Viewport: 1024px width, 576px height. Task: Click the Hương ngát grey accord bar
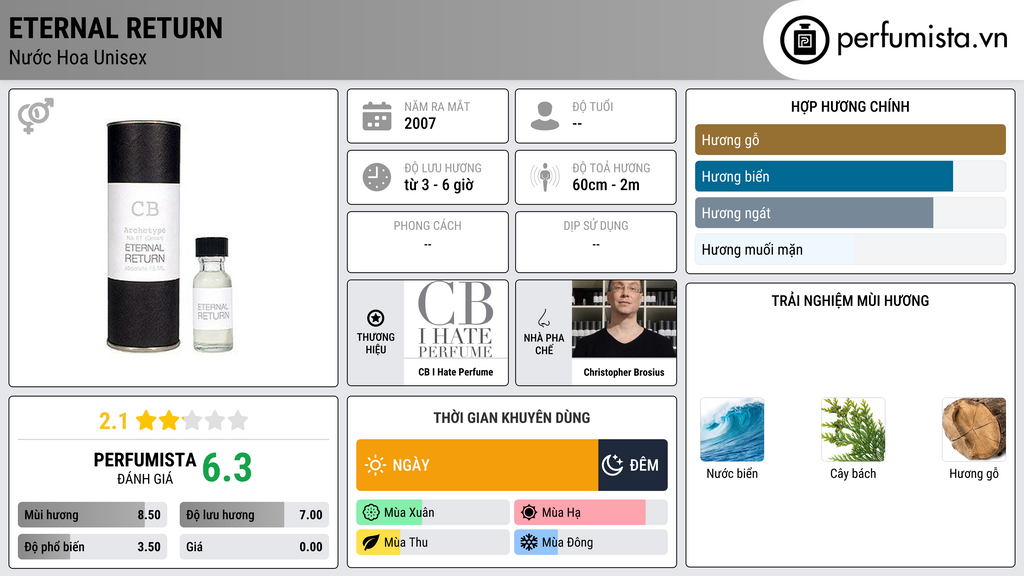[x=850, y=213]
